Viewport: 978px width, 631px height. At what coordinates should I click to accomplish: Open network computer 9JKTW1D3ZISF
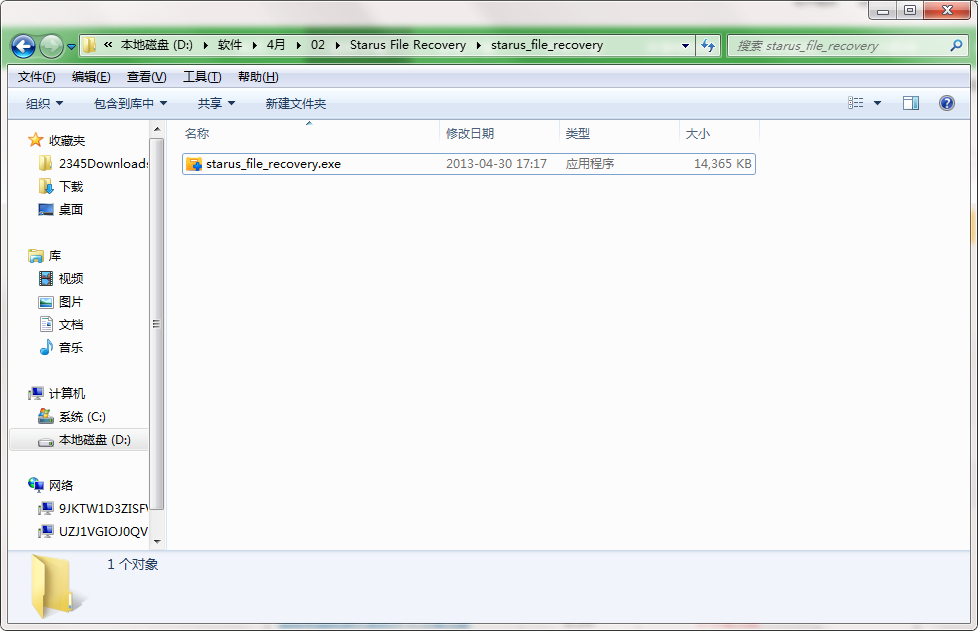[104, 509]
